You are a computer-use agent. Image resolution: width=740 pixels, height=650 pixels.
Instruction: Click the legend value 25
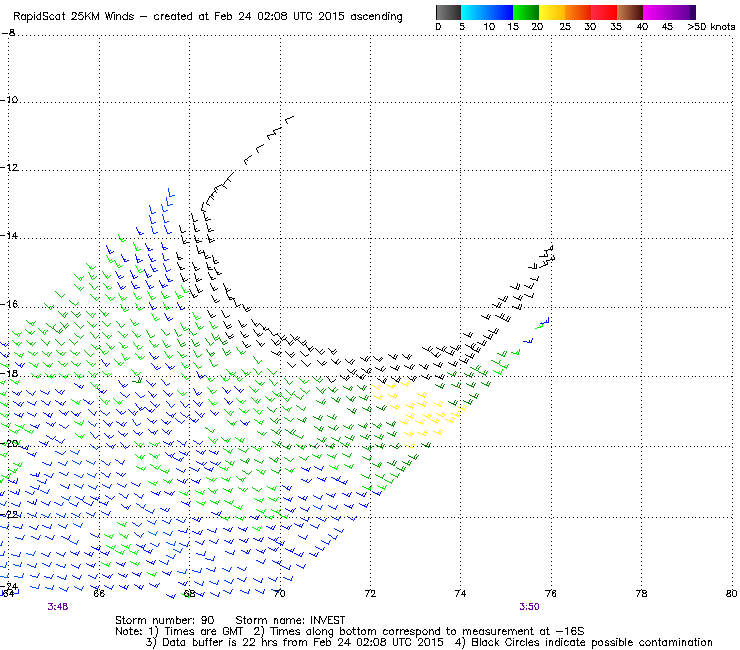click(x=565, y=27)
